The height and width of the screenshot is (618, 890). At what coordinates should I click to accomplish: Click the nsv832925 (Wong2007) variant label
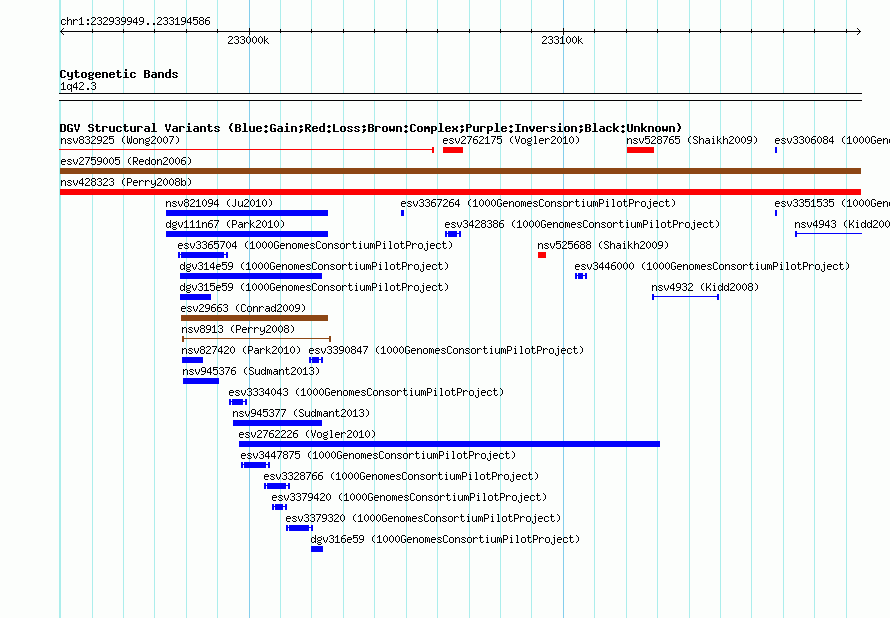(120, 140)
